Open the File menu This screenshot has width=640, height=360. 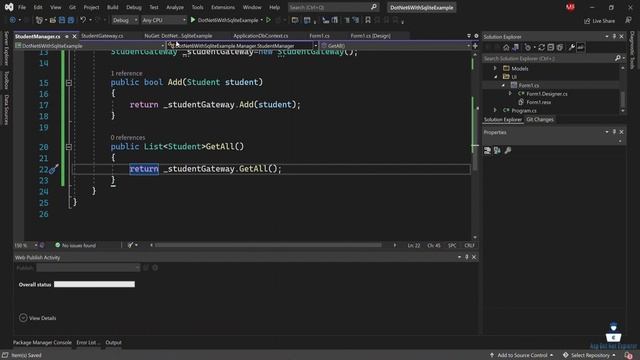pos(22,7)
